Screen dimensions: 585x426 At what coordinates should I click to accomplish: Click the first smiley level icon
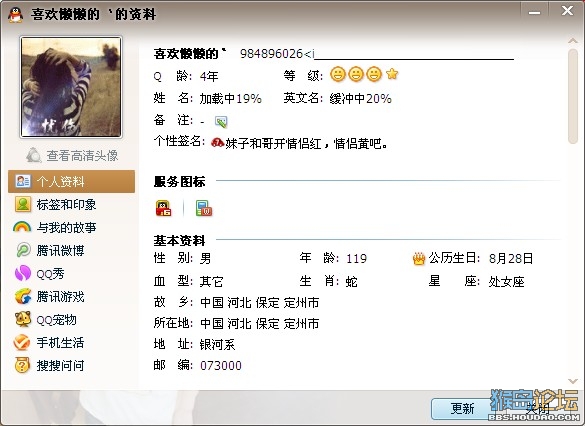[338, 74]
